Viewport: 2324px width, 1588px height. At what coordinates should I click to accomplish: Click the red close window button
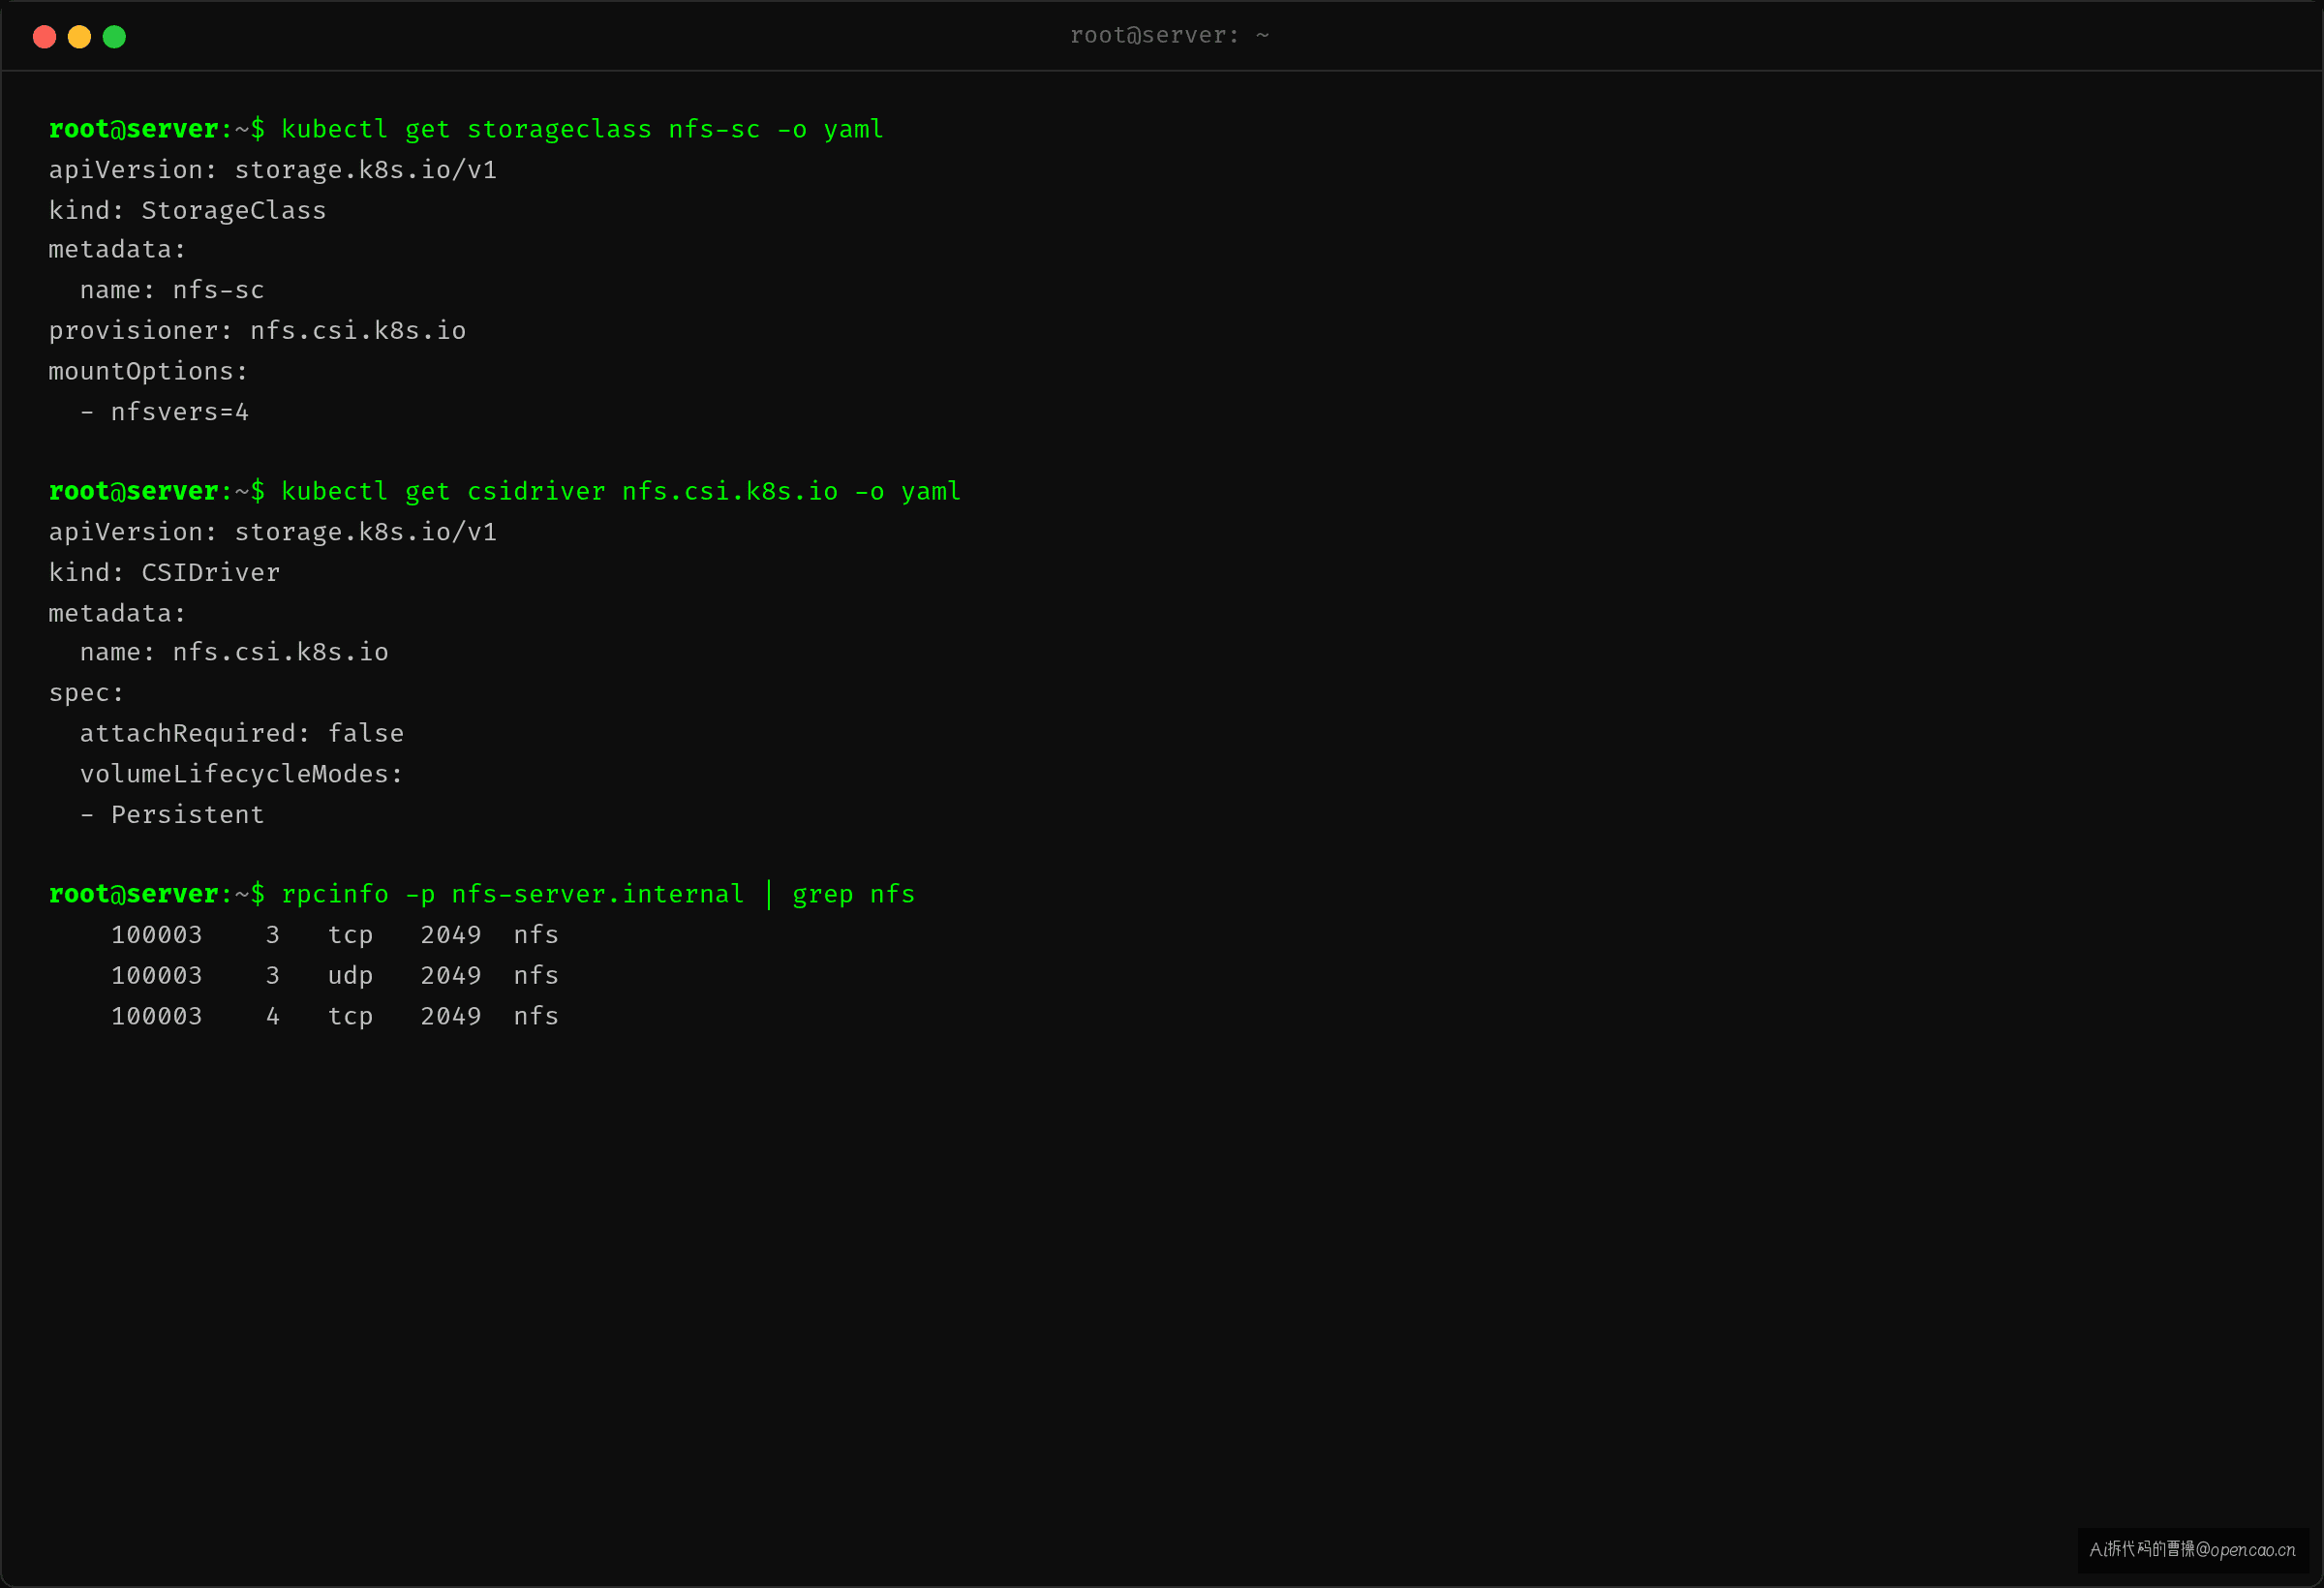point(44,37)
